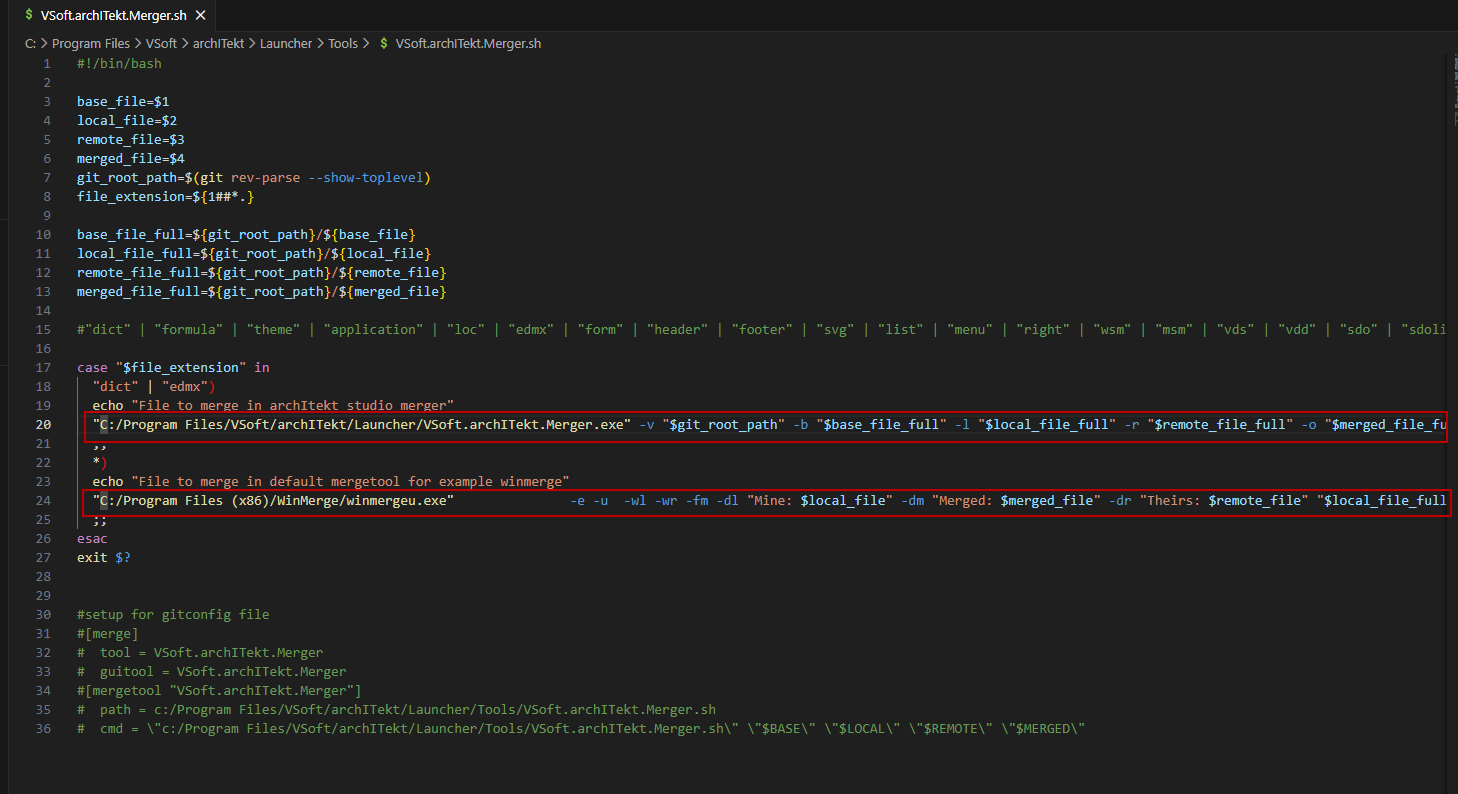Viewport: 1458px width, 794px height.
Task: Click line number 20 in the gutter
Action: coord(44,424)
